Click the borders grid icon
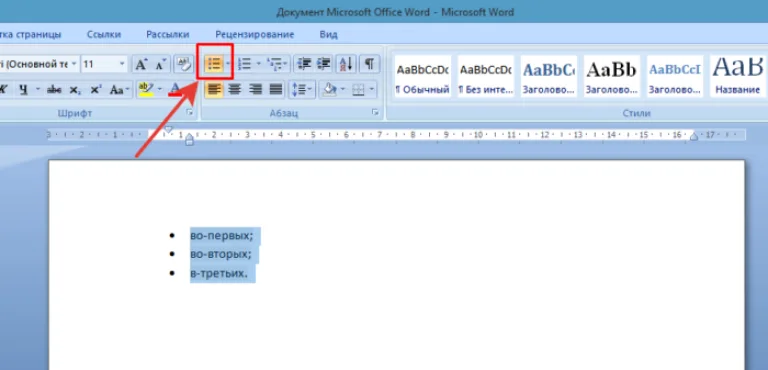The width and height of the screenshot is (768, 370). (359, 89)
